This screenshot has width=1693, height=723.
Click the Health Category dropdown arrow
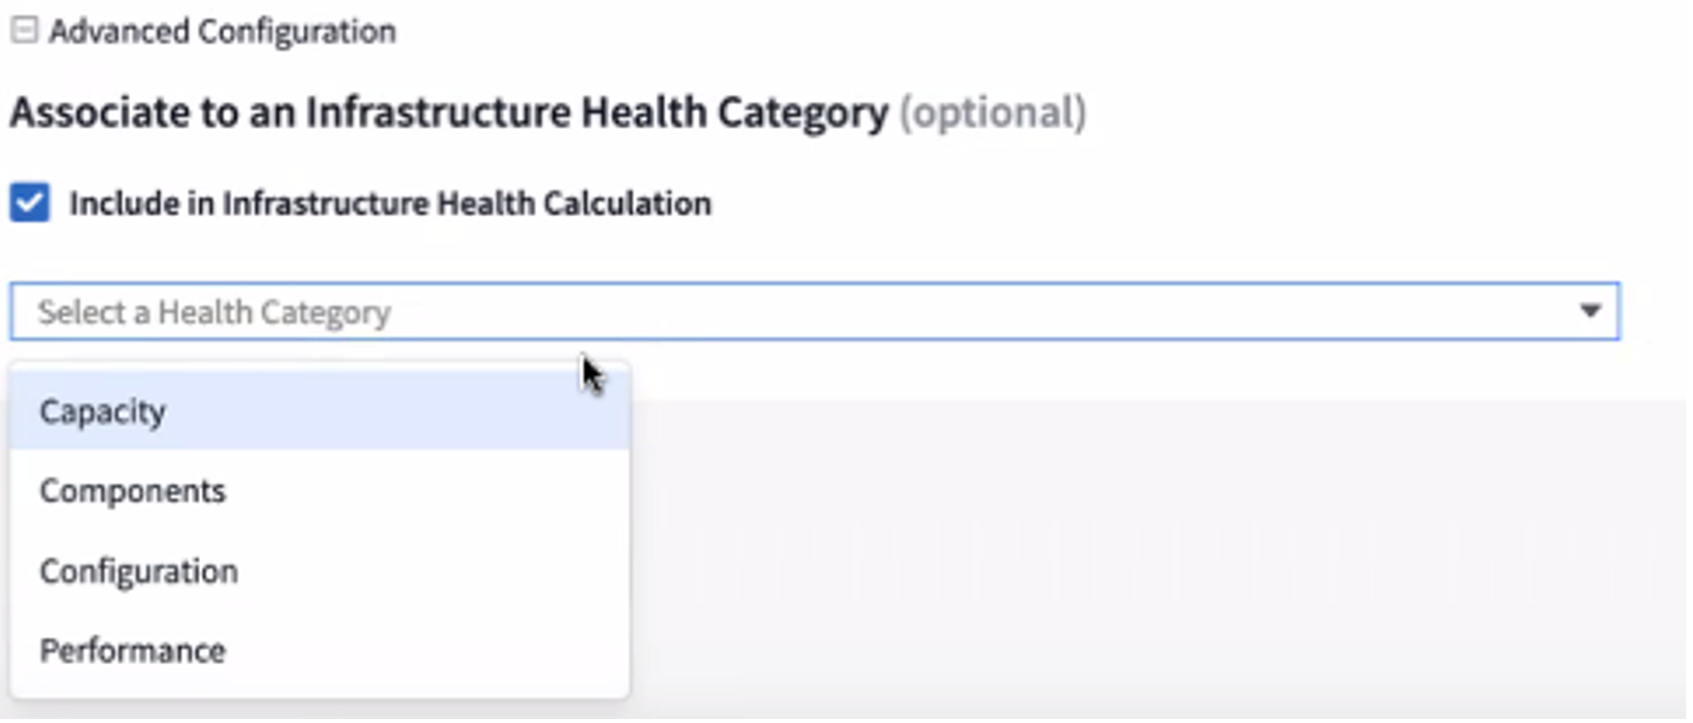coord(1590,312)
